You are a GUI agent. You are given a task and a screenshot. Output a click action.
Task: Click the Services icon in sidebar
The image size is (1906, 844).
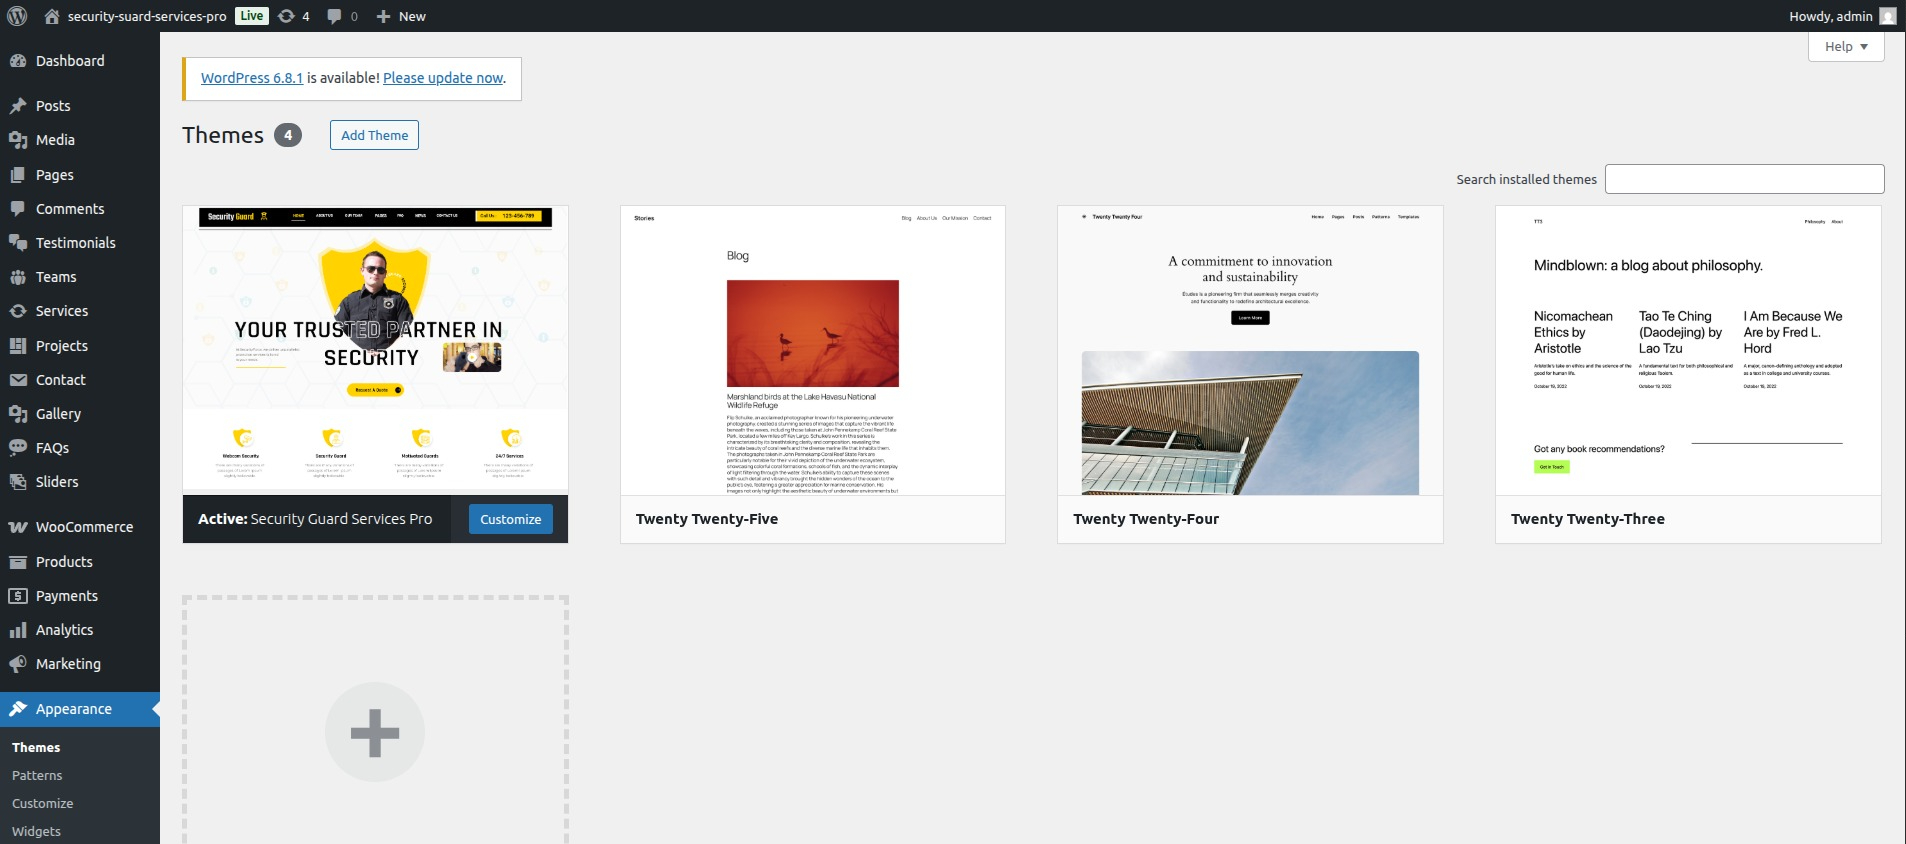click(18, 311)
